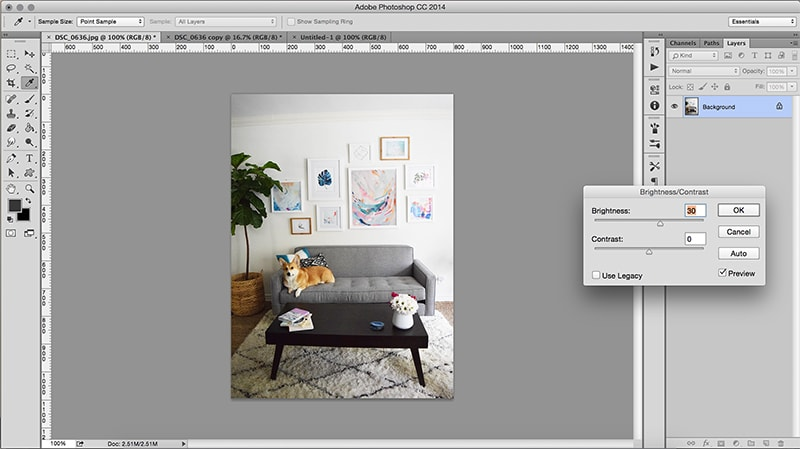Select the Custom Shape tool
This screenshot has height=449, width=800.
coord(29,173)
